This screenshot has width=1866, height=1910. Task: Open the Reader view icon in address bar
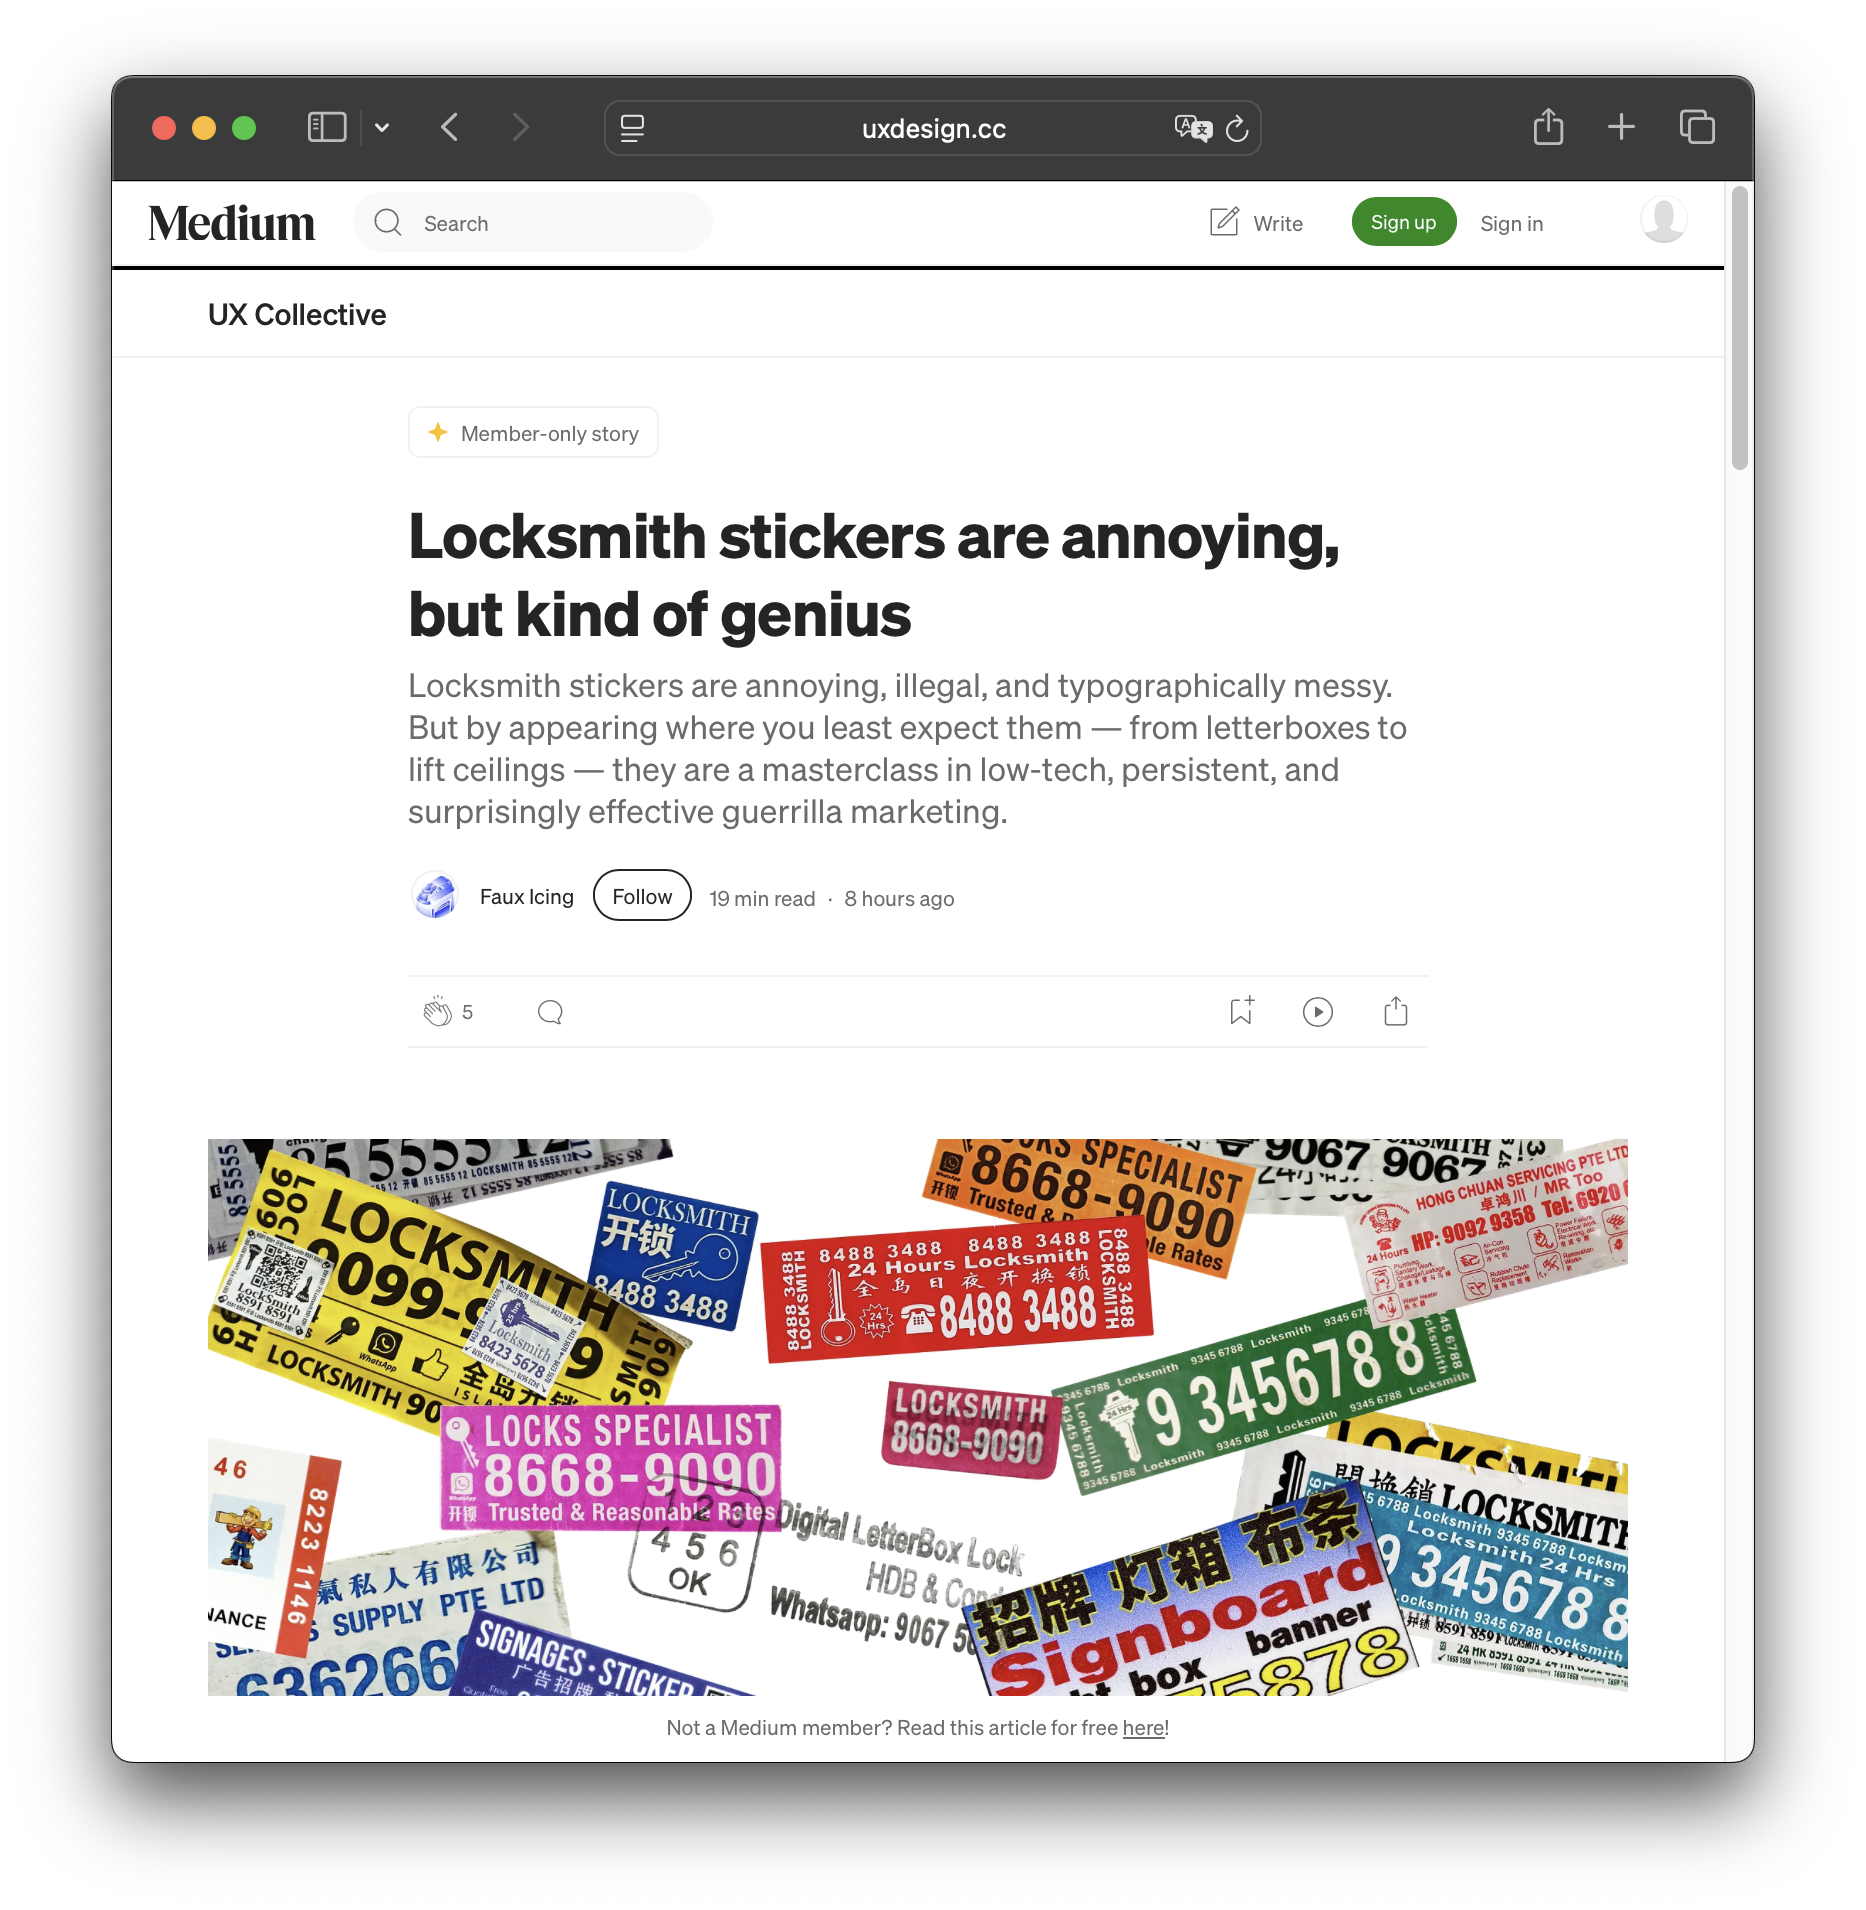632,128
